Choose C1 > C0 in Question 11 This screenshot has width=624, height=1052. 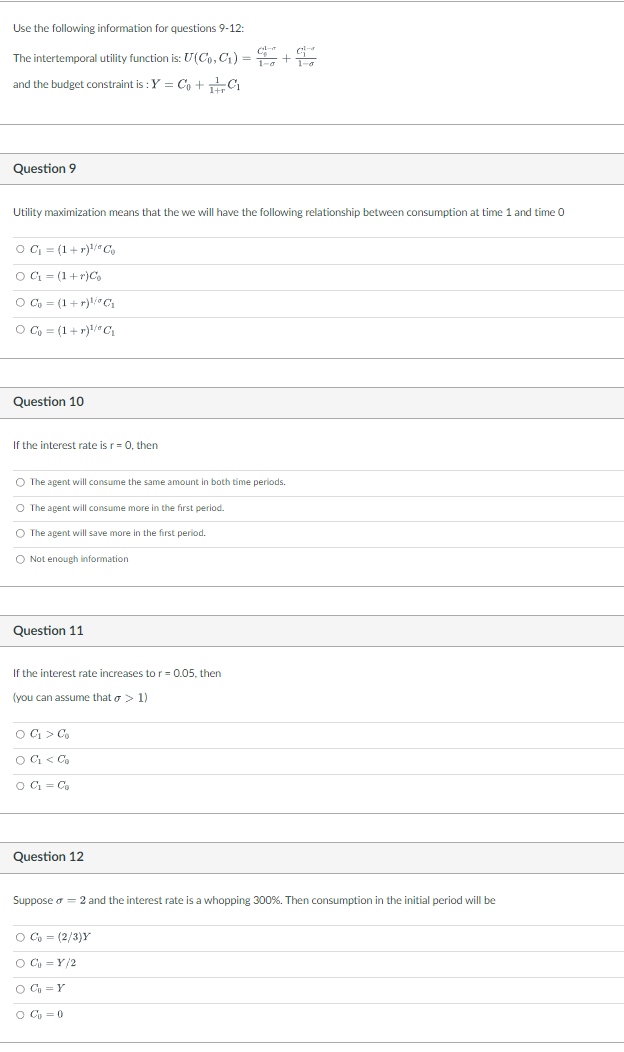click(19, 734)
